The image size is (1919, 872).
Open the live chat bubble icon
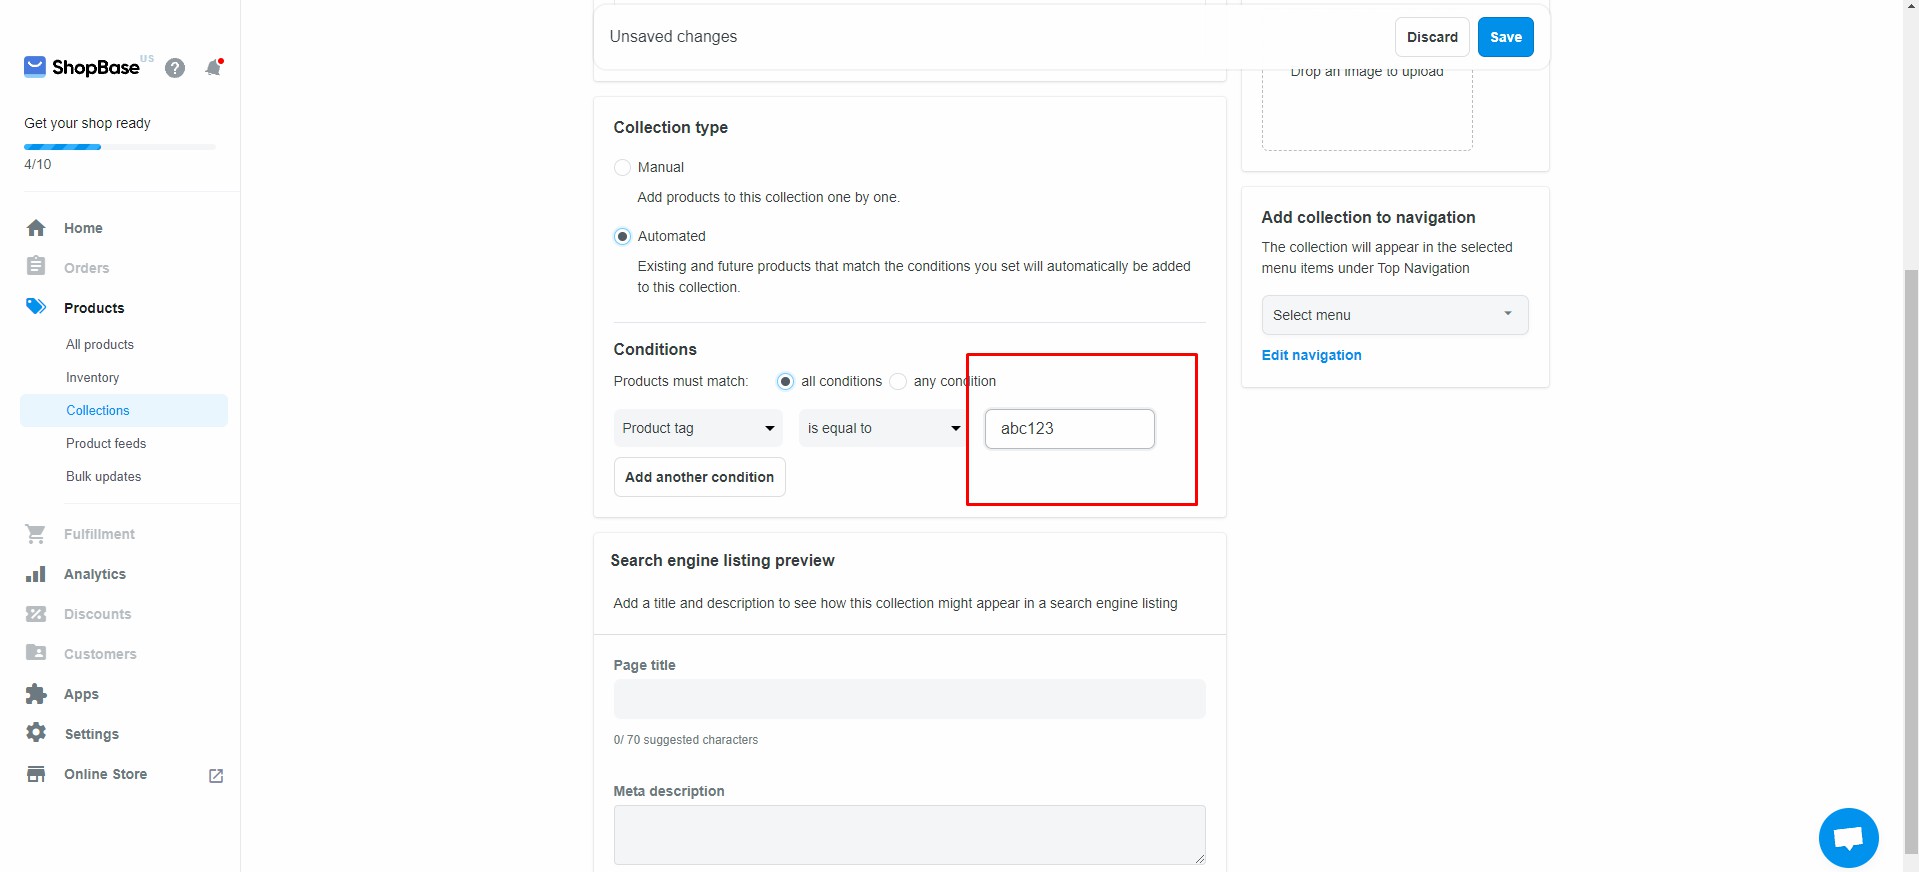1848,838
